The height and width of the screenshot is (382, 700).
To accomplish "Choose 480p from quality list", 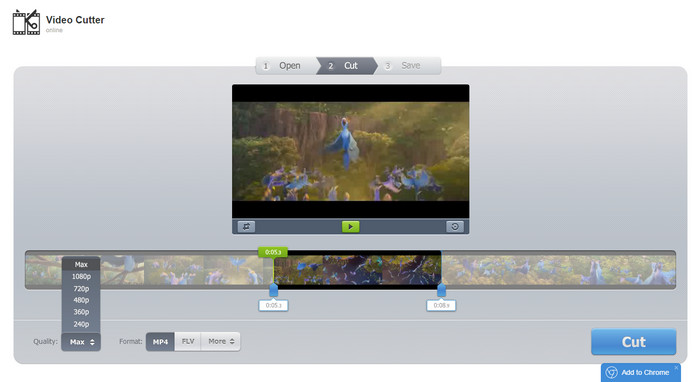I will [x=81, y=300].
